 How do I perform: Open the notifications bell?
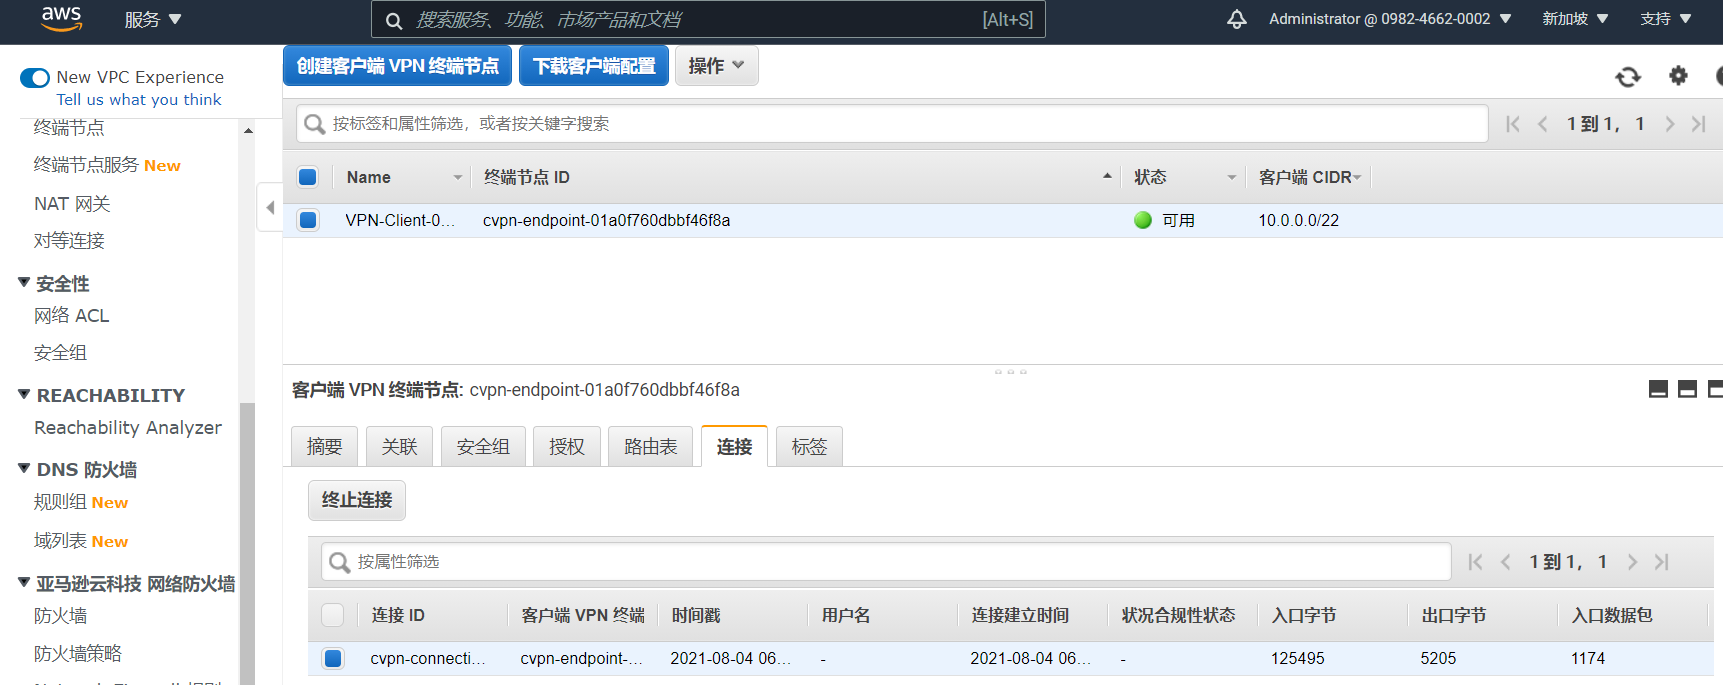[1237, 19]
